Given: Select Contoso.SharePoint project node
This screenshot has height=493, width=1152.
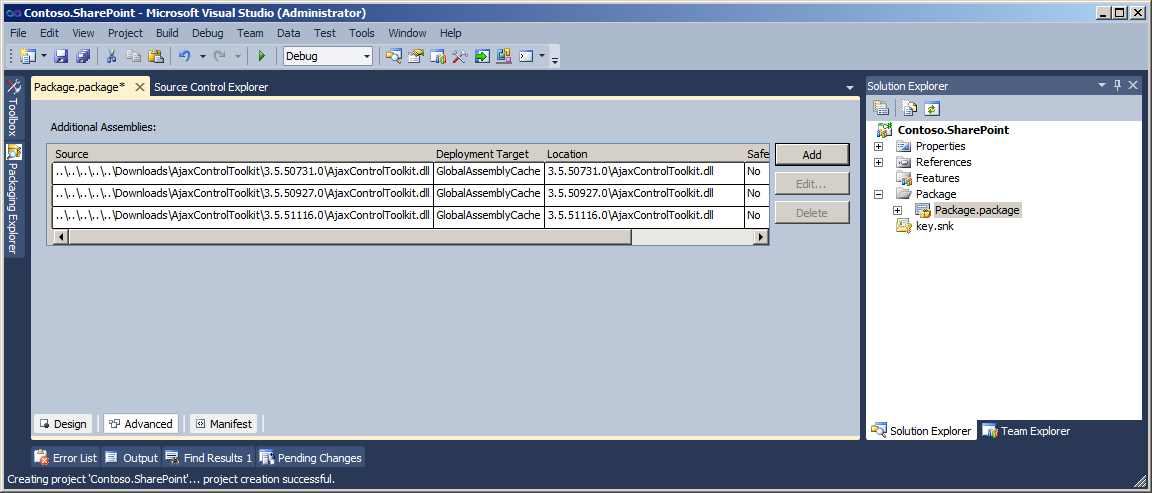Looking at the screenshot, I should [x=953, y=130].
